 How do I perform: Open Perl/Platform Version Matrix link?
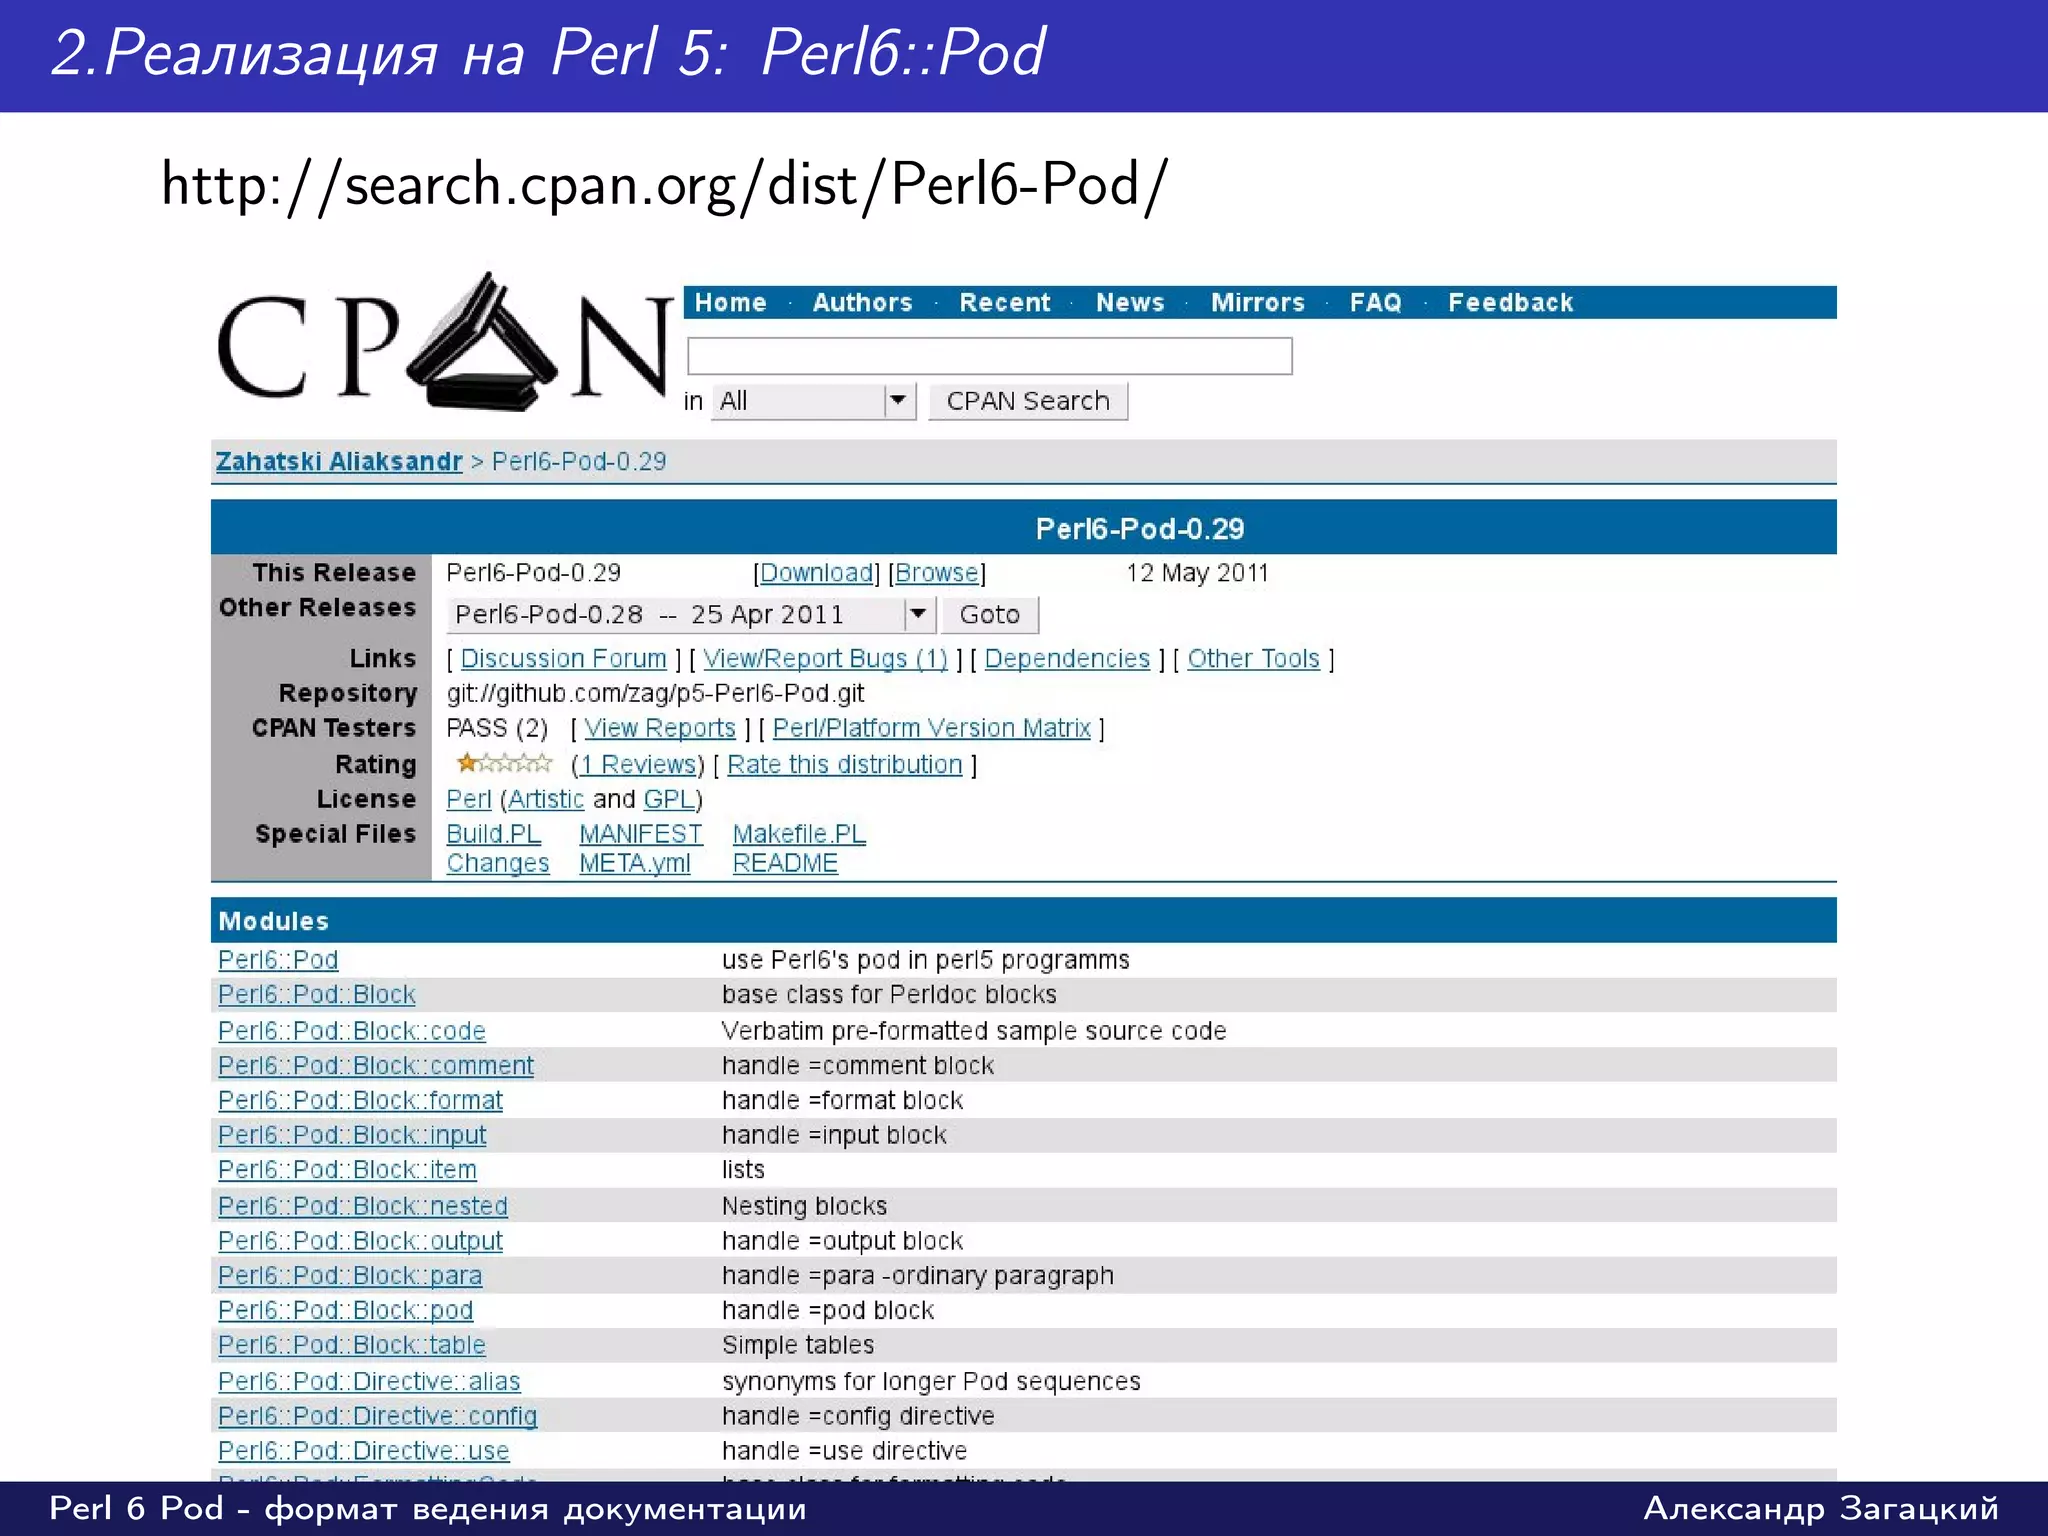coord(932,728)
